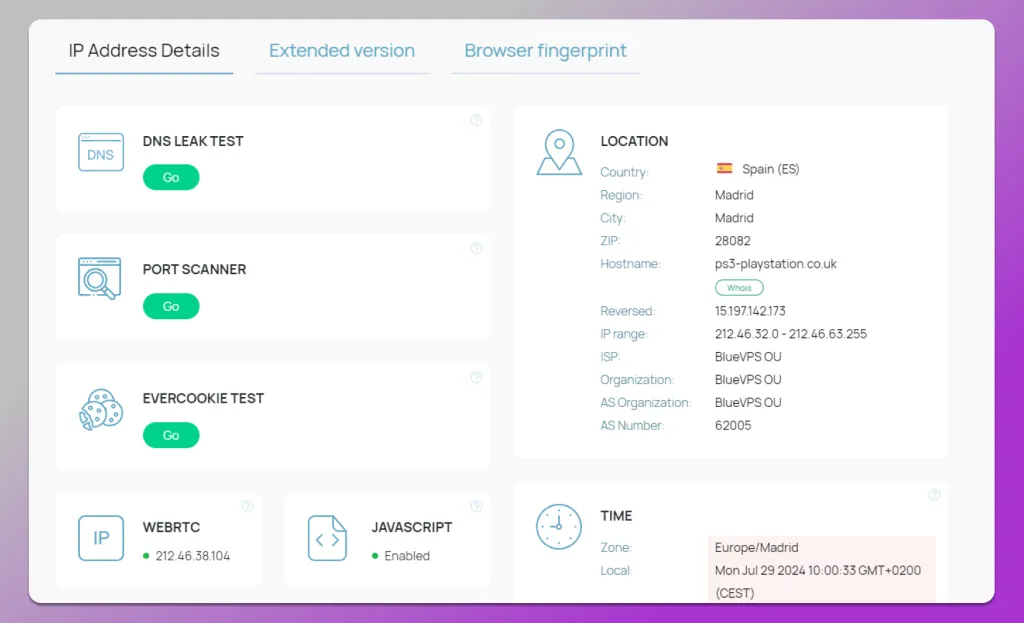The image size is (1024, 623).
Task: Open help for WebRTC card
Action: 248,506
